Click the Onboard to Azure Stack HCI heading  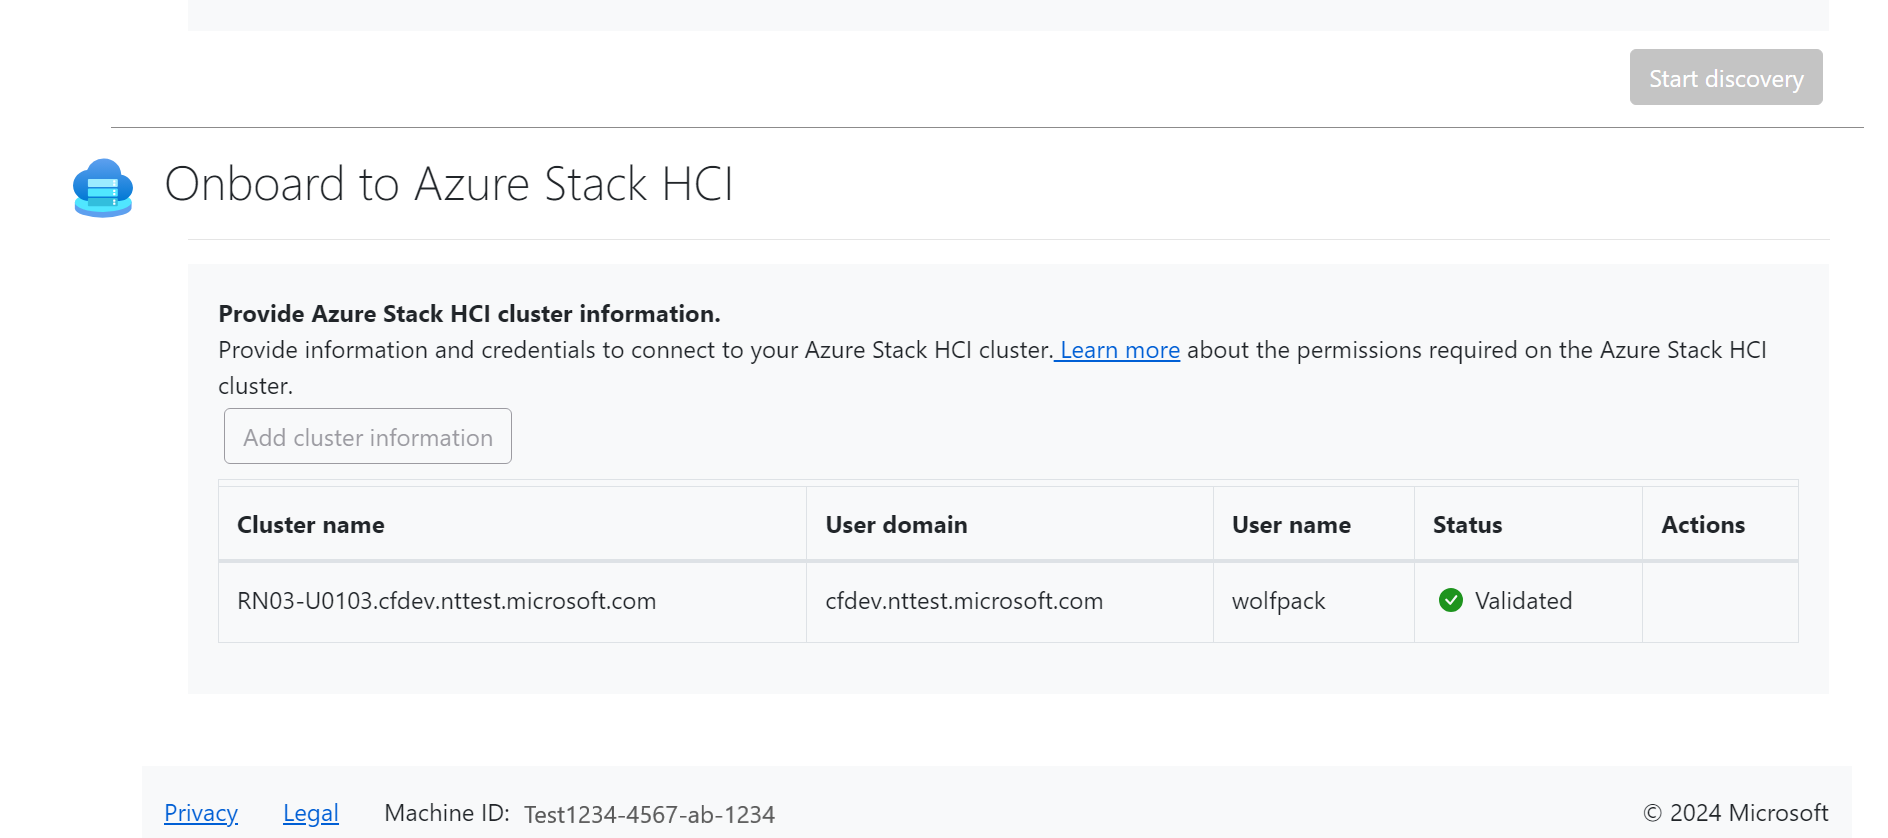(x=449, y=185)
